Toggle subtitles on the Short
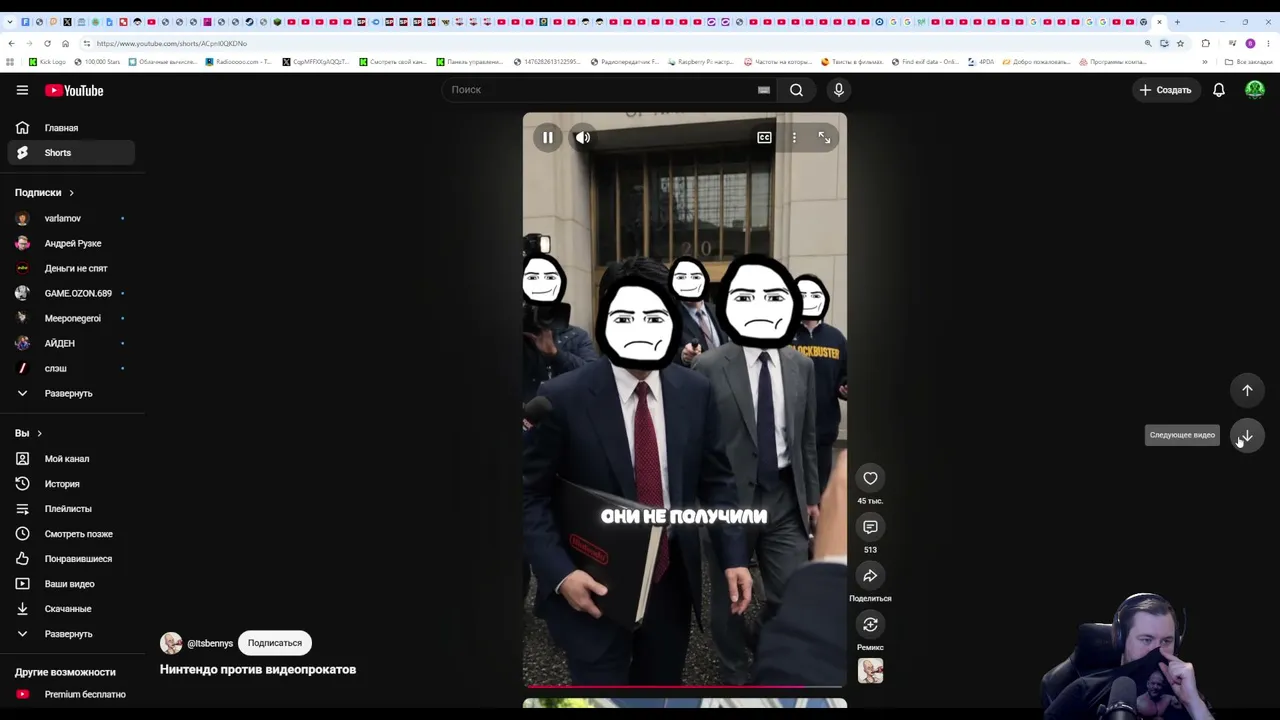The width and height of the screenshot is (1280, 720). coord(764,137)
